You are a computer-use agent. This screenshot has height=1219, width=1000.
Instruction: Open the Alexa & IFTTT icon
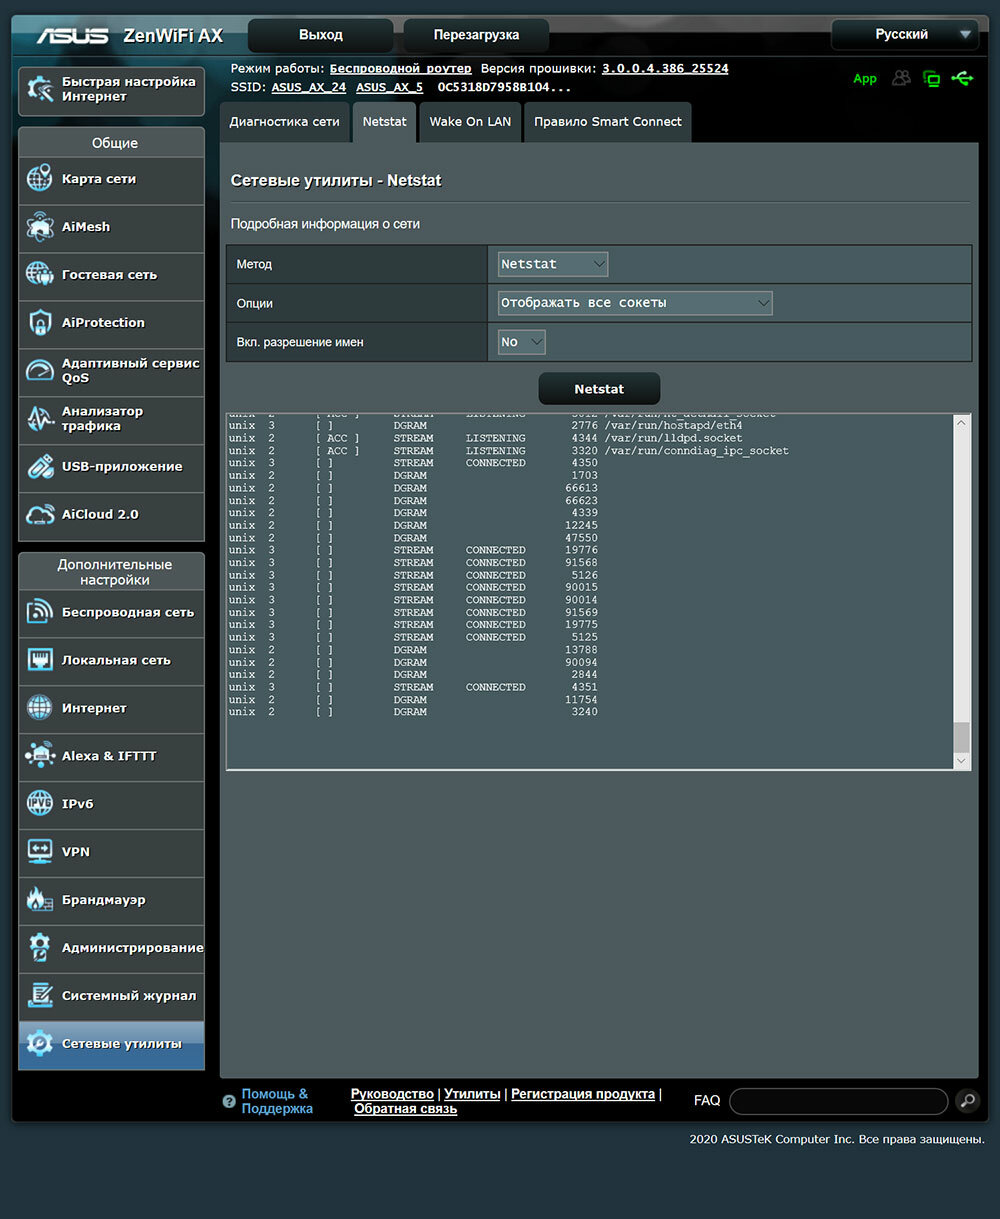point(40,756)
